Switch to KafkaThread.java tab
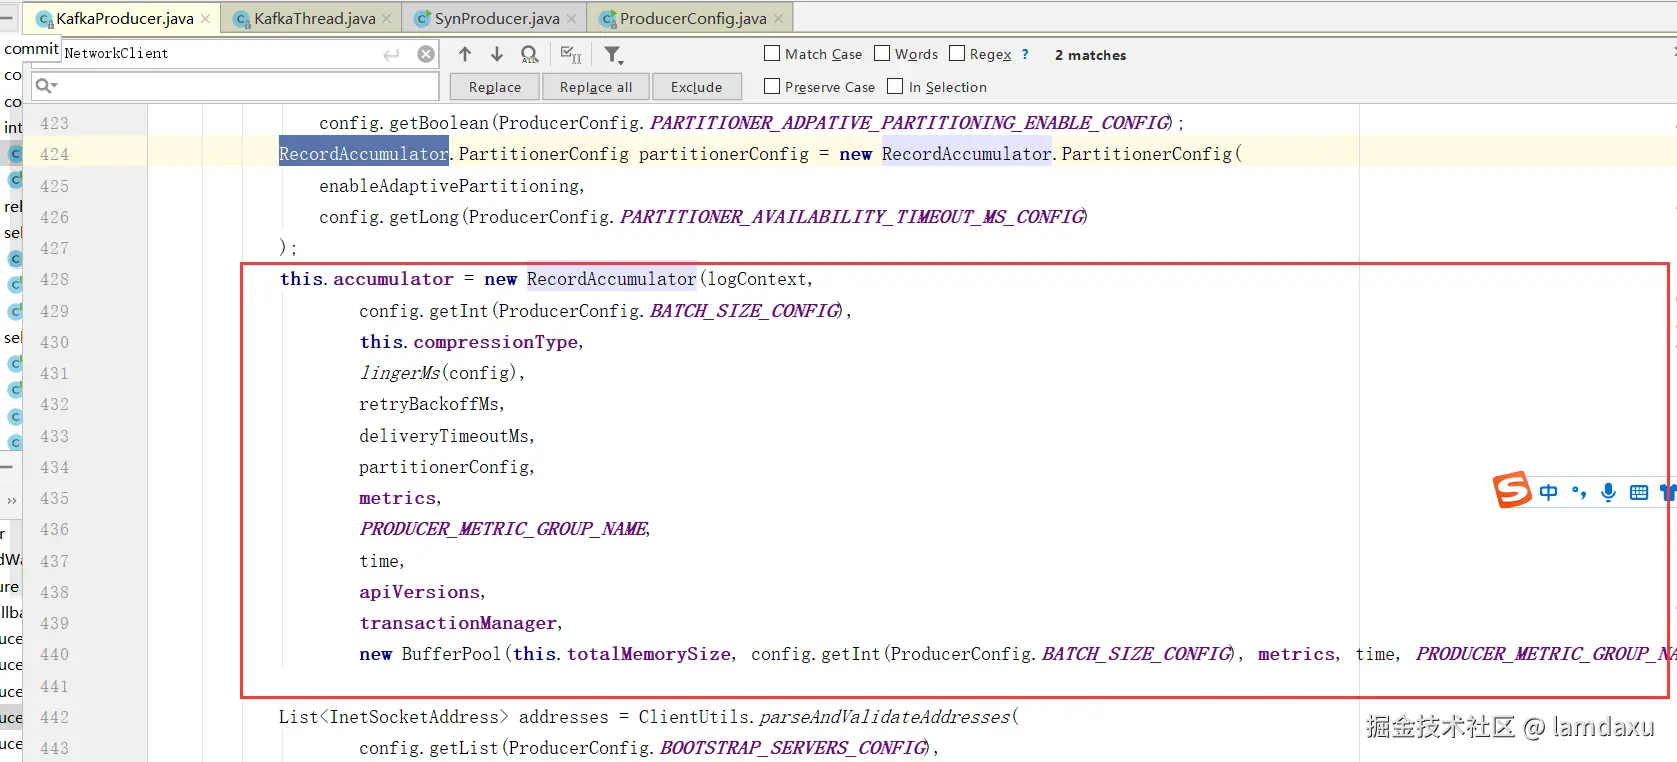This screenshot has width=1677, height=762. pyautogui.click(x=312, y=18)
